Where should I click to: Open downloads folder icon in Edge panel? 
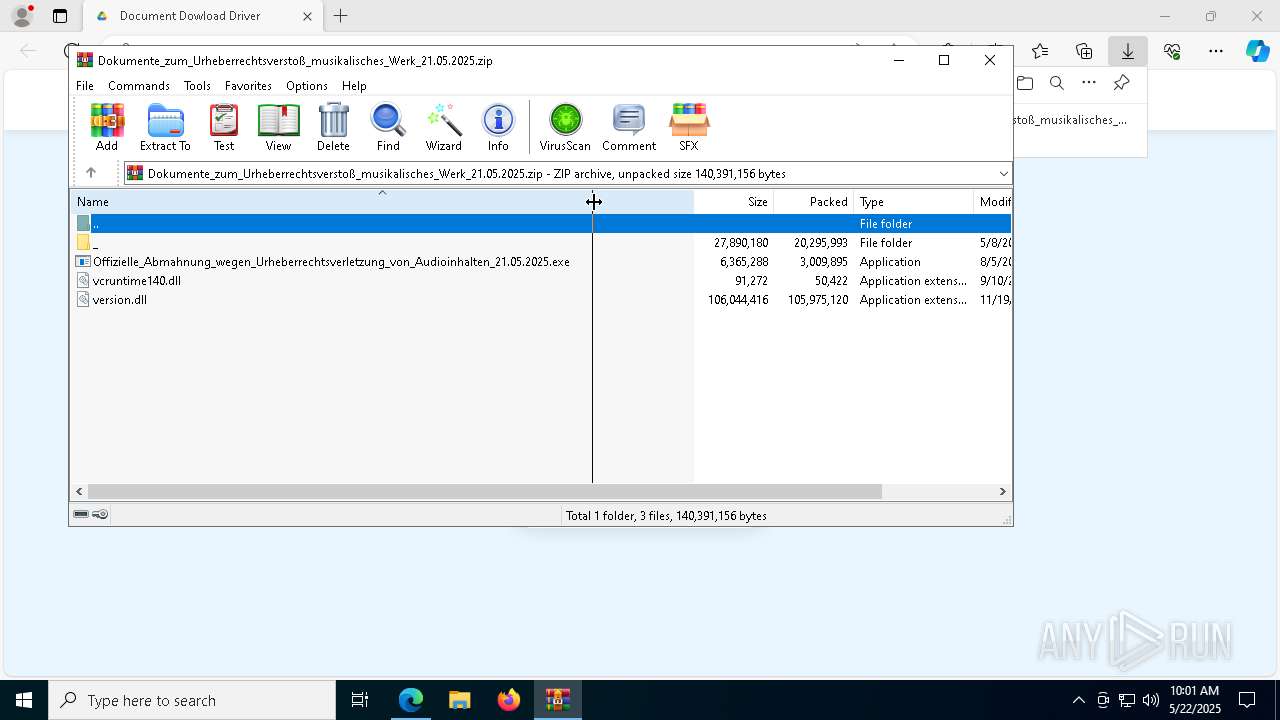(x=1025, y=83)
